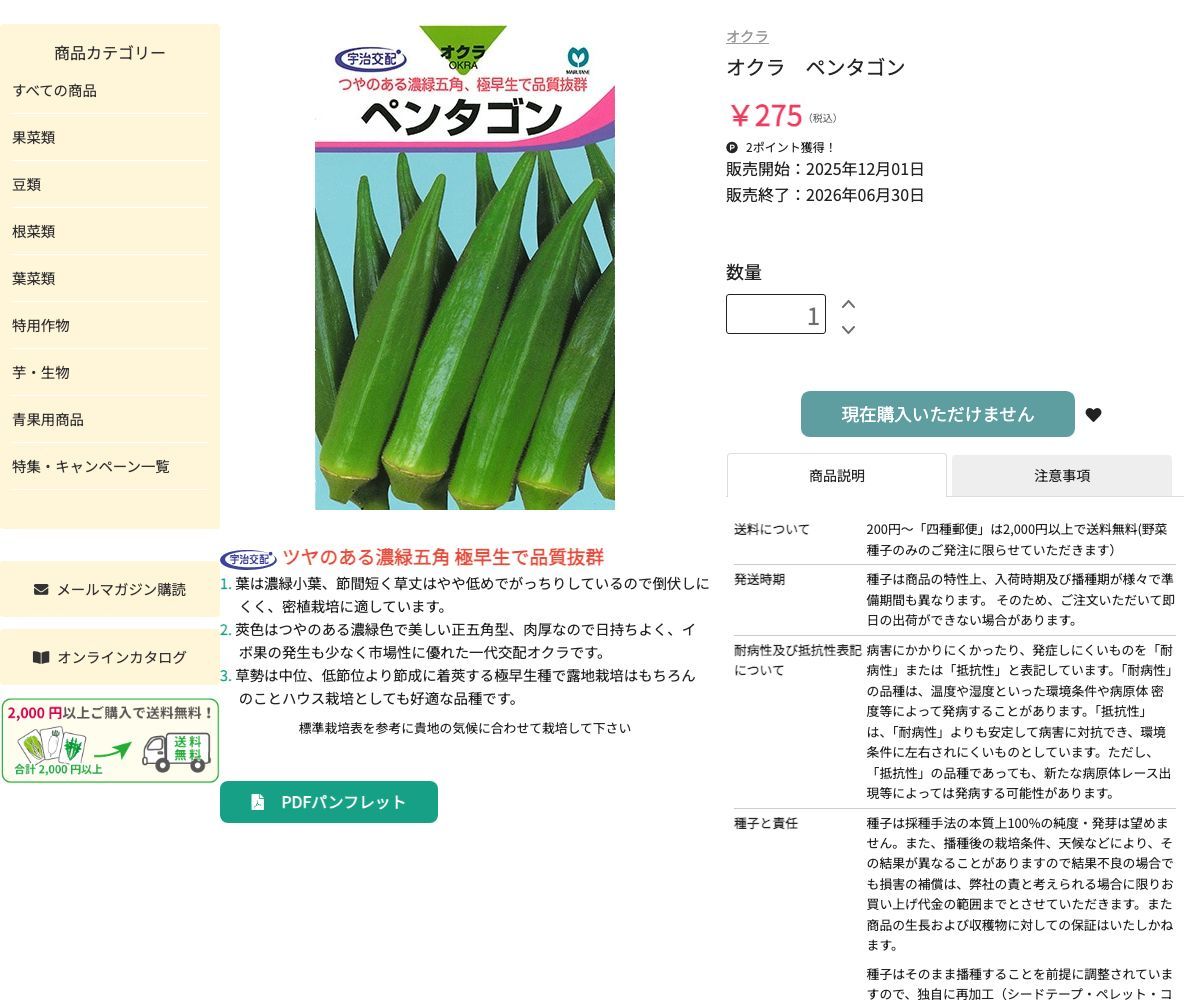Screen dimensions: 1200x1000
Task: Click the PDFパンフレット button
Action: click(x=329, y=801)
